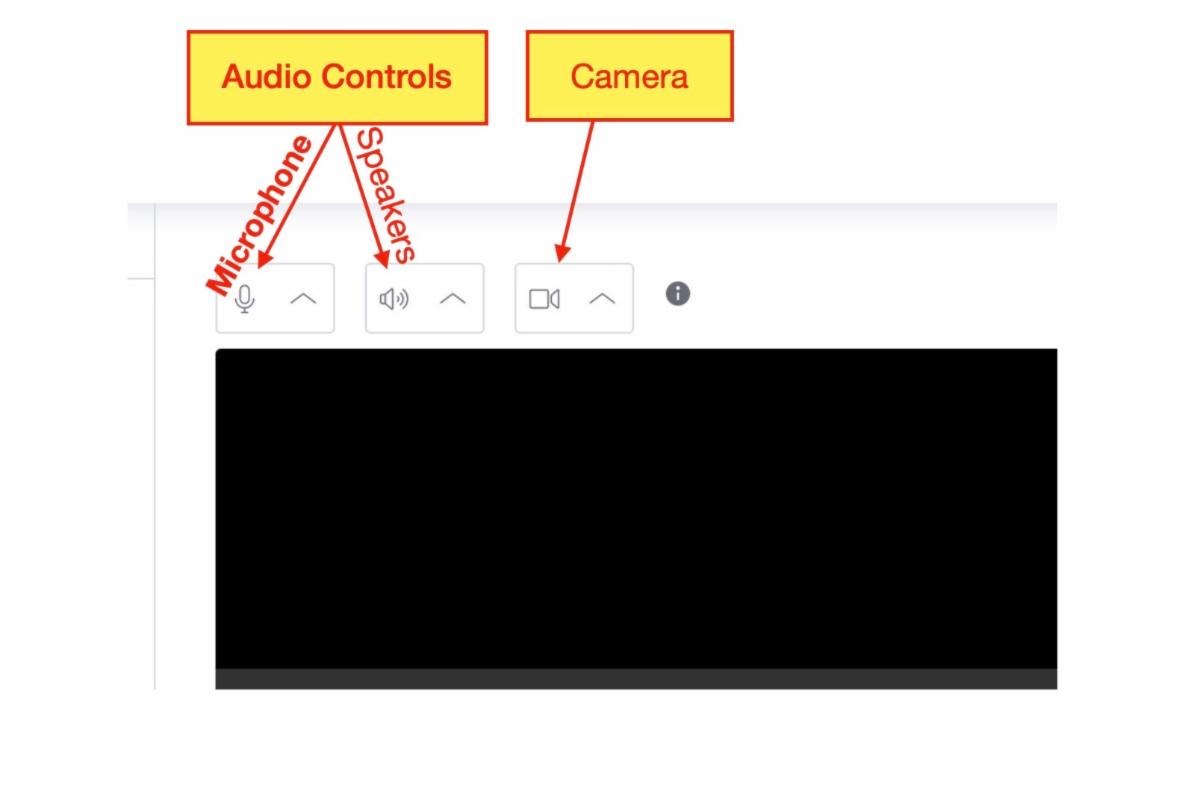Click the empty left sidebar panel

pyautogui.click(x=141, y=485)
